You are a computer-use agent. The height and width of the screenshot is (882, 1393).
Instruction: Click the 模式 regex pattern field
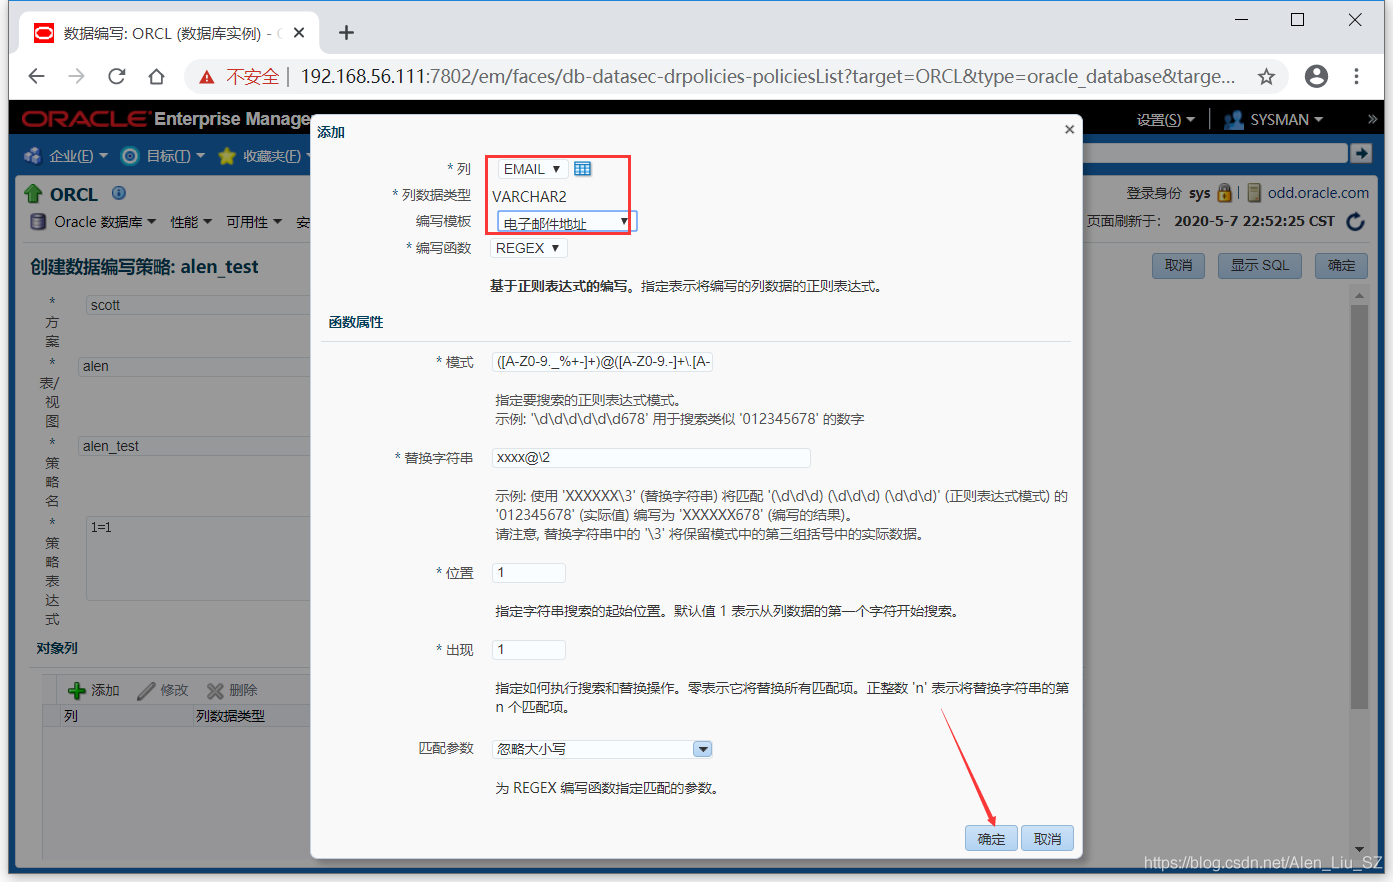click(x=604, y=362)
